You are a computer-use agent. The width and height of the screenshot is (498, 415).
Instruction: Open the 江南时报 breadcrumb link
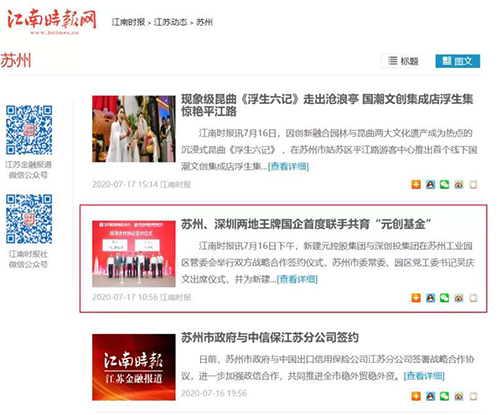point(128,22)
